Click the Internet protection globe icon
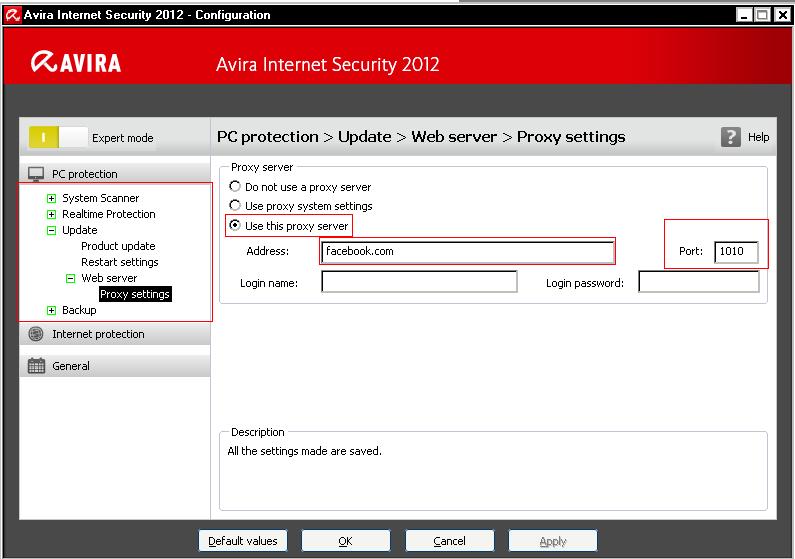The height and width of the screenshot is (559, 795). 36,334
